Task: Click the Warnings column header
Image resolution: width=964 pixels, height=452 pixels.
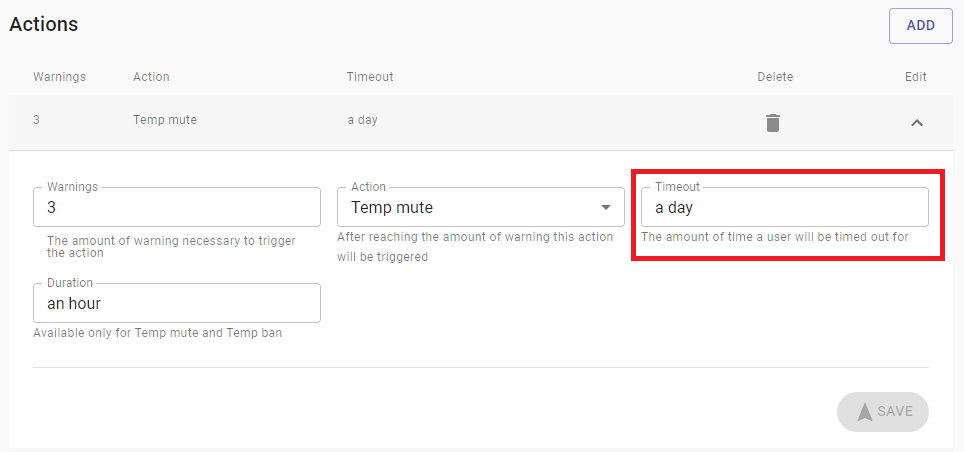Action: pos(59,77)
